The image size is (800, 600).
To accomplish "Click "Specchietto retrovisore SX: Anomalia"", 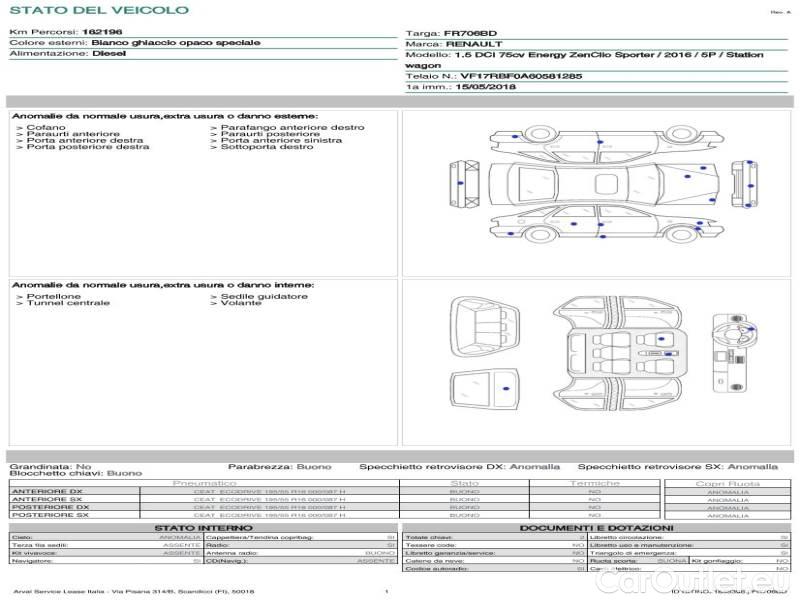I will 678,467.
